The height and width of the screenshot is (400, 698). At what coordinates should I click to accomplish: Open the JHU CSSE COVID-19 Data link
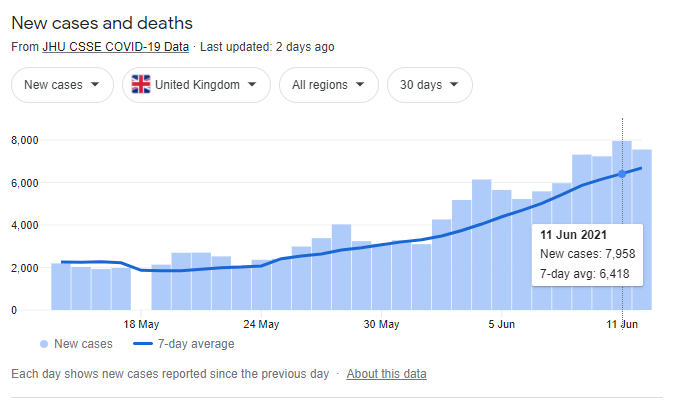tap(115, 46)
